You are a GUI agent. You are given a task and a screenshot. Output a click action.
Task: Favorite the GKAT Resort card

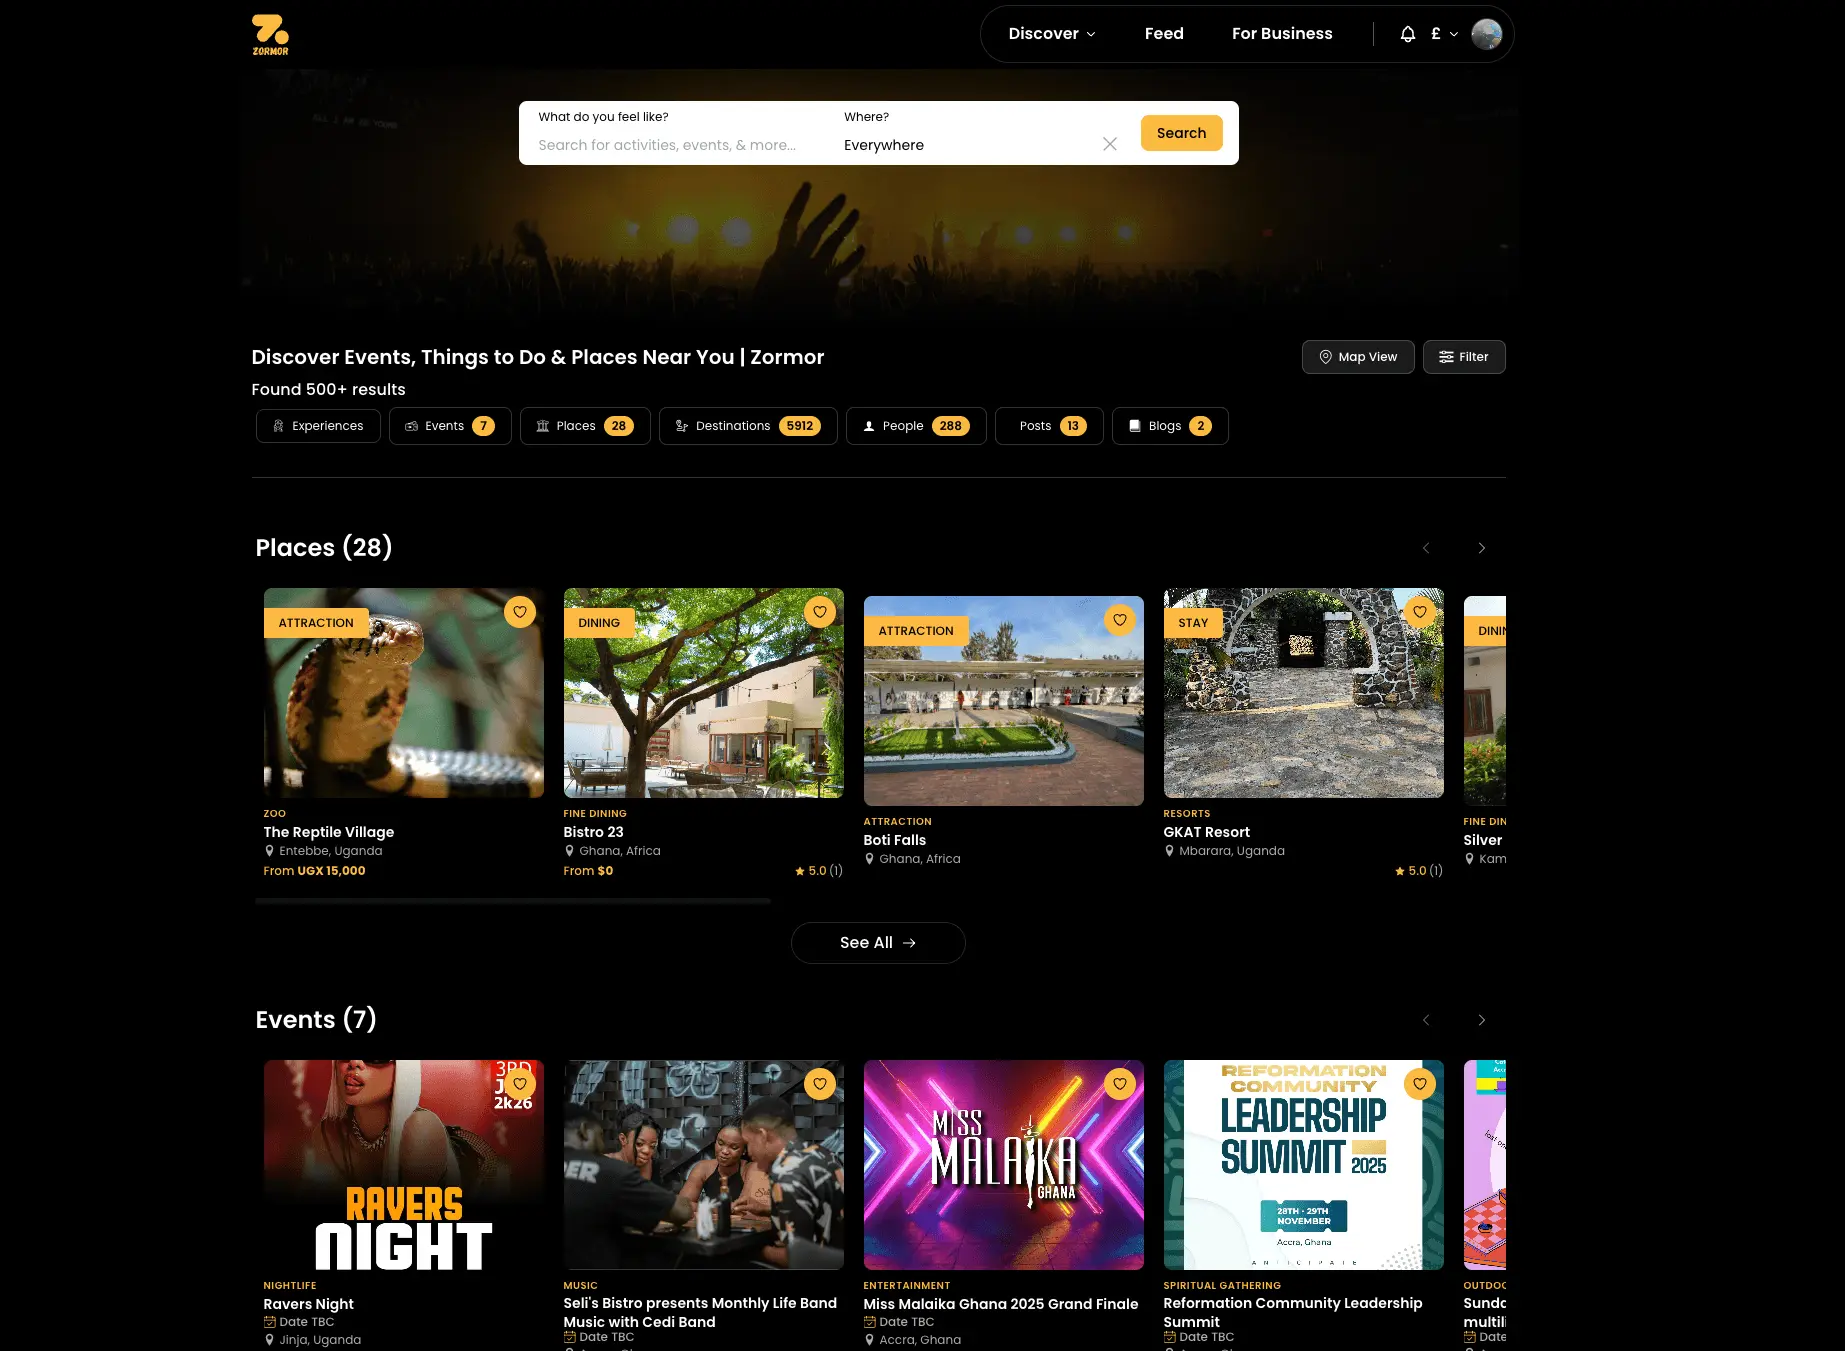[x=1420, y=612]
